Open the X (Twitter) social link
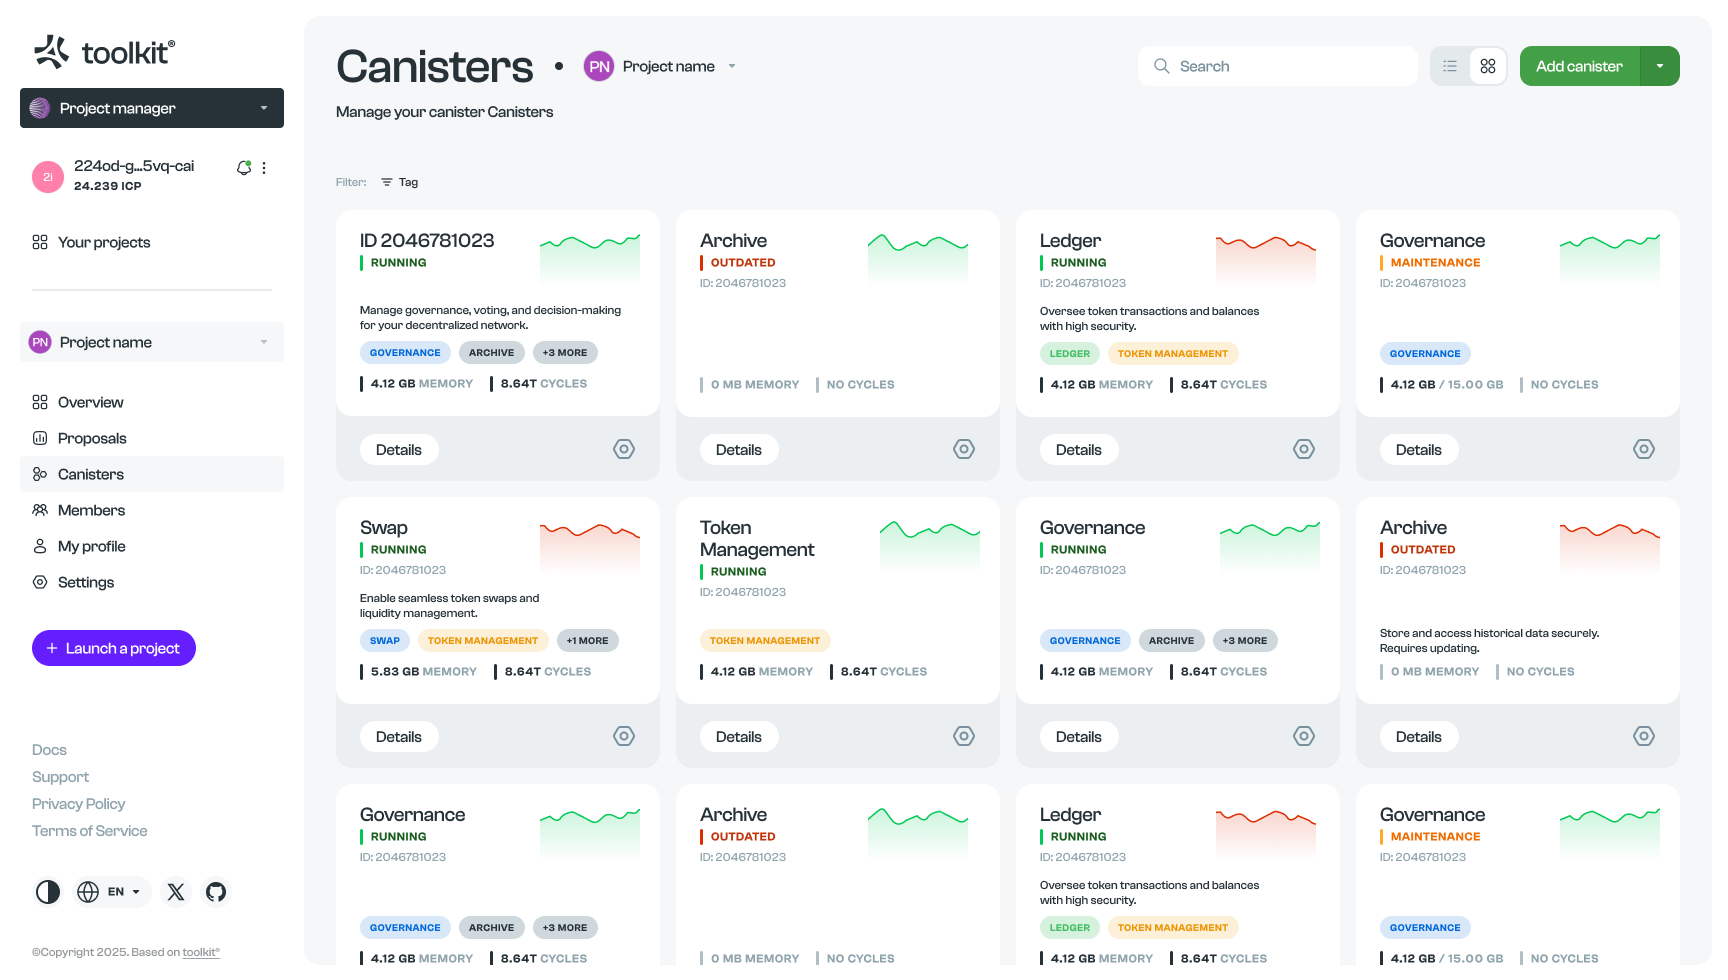The height and width of the screenshot is (980, 1728). tap(176, 892)
